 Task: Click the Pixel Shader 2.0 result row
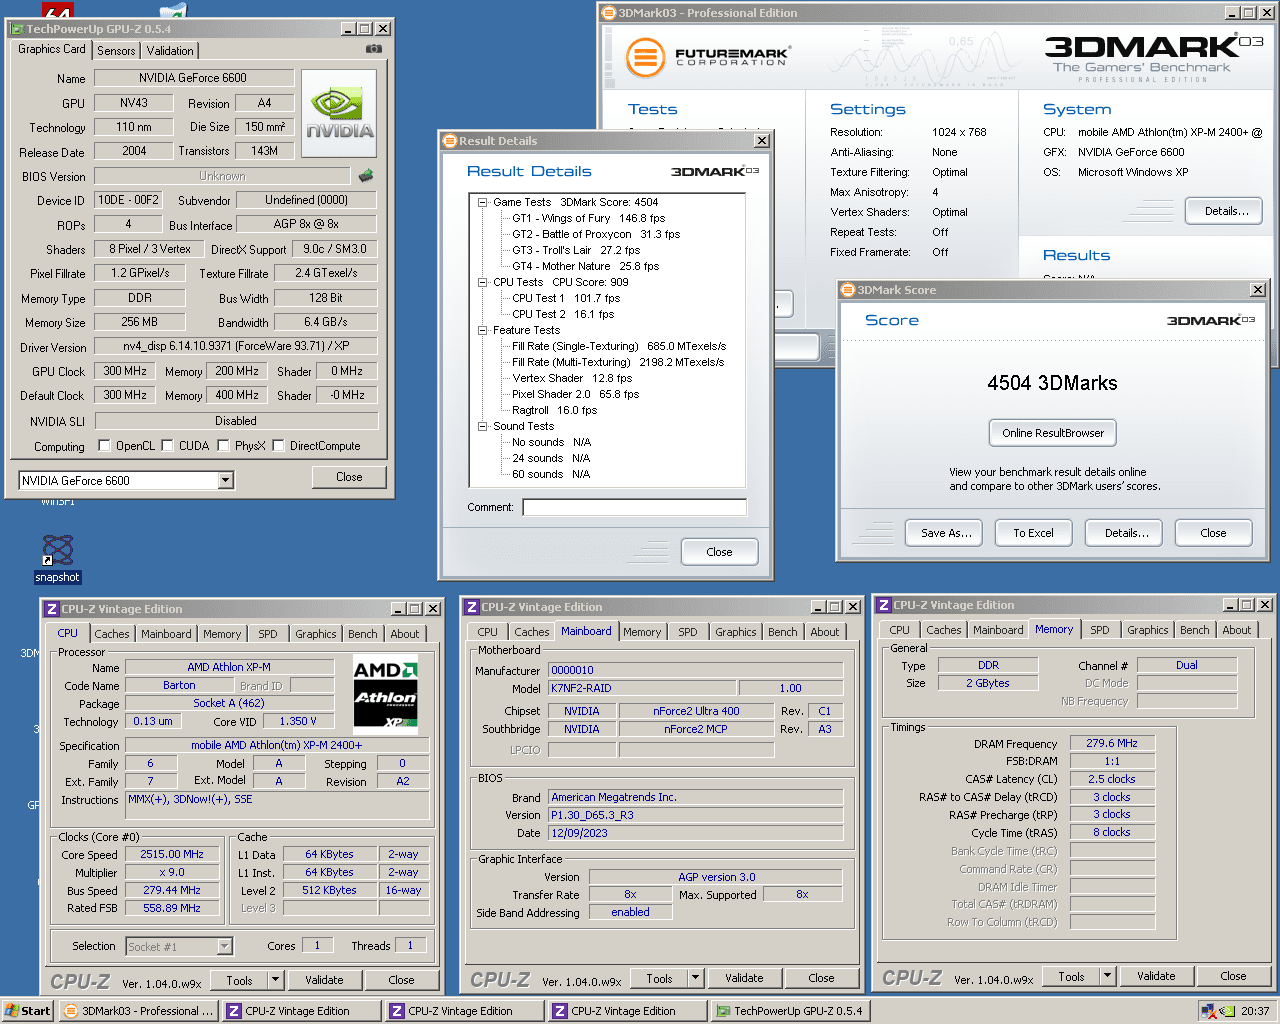575,394
